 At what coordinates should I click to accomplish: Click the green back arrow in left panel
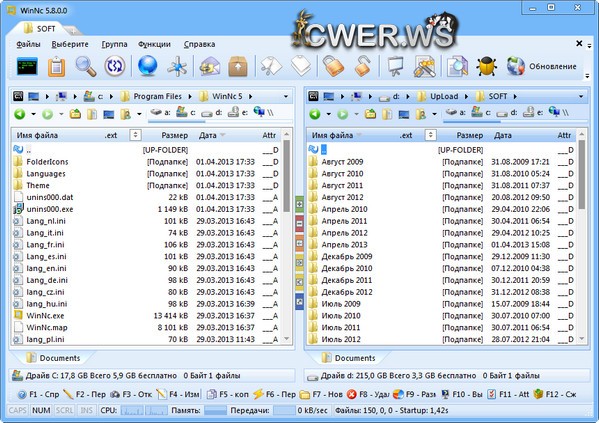[x=19, y=114]
